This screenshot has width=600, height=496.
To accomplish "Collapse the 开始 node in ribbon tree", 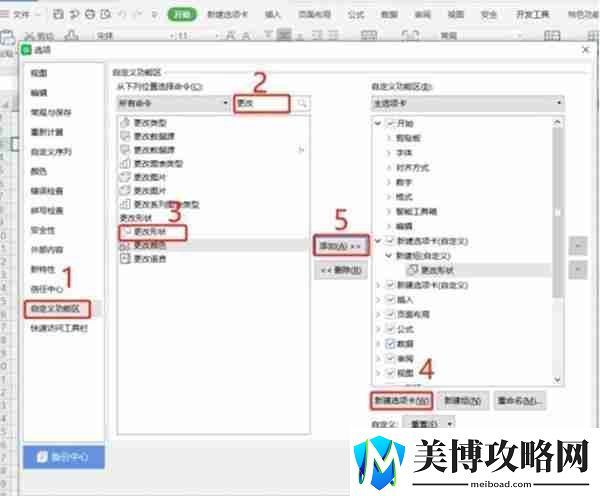I will coord(378,123).
